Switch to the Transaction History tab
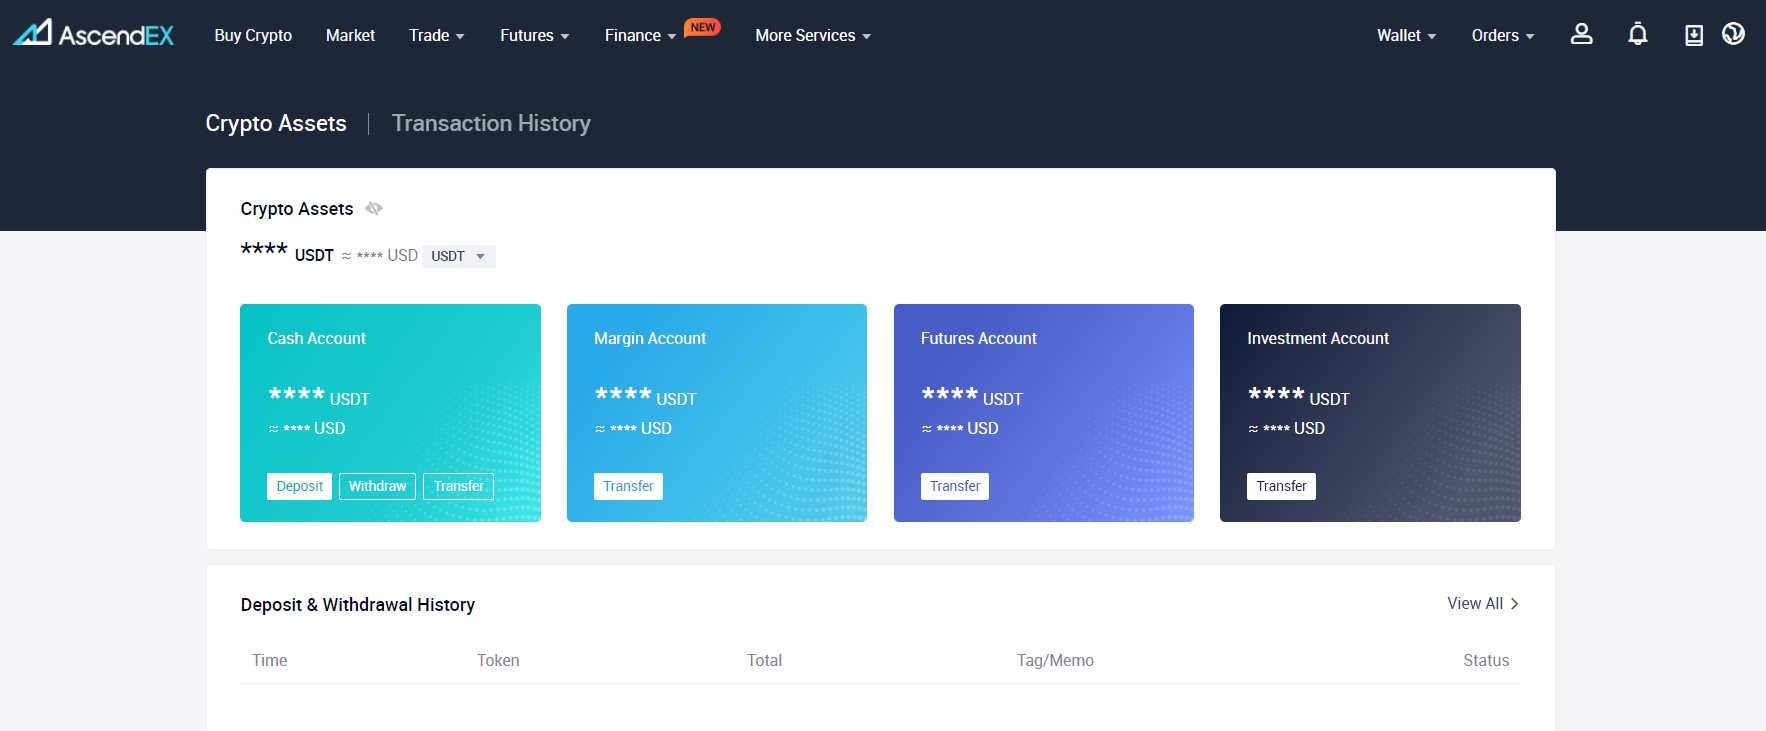 pos(491,123)
